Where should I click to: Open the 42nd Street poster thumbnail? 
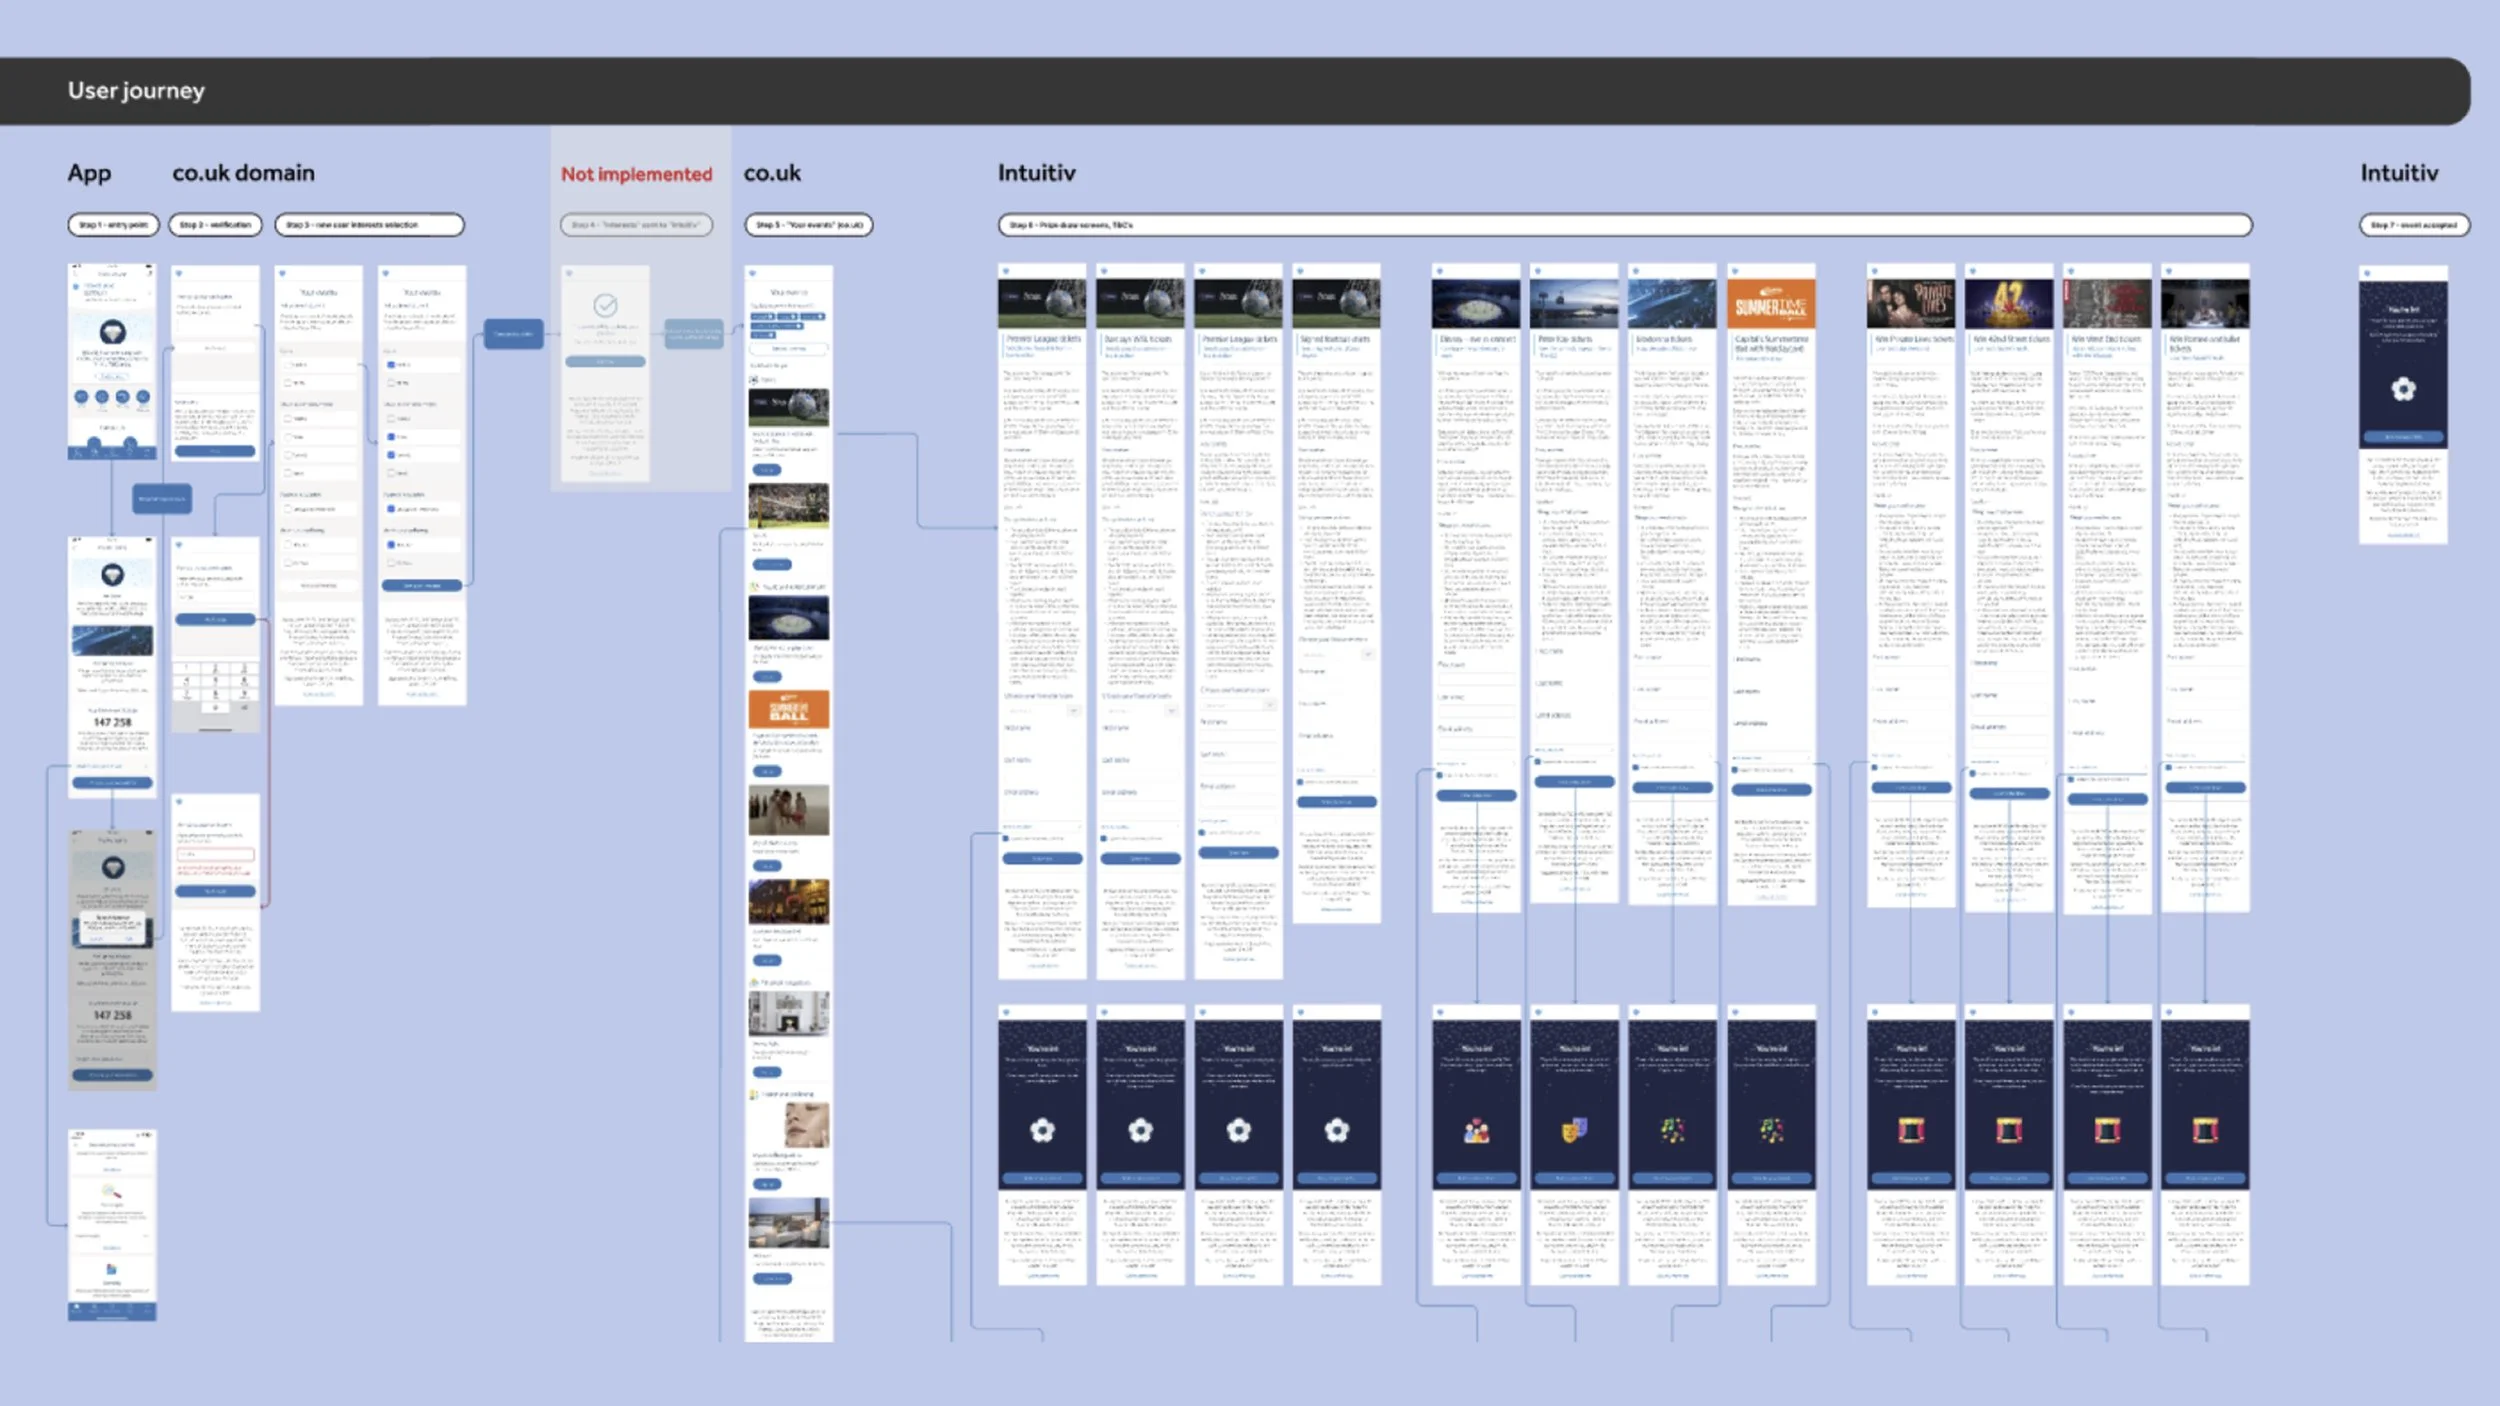[x=2009, y=304]
